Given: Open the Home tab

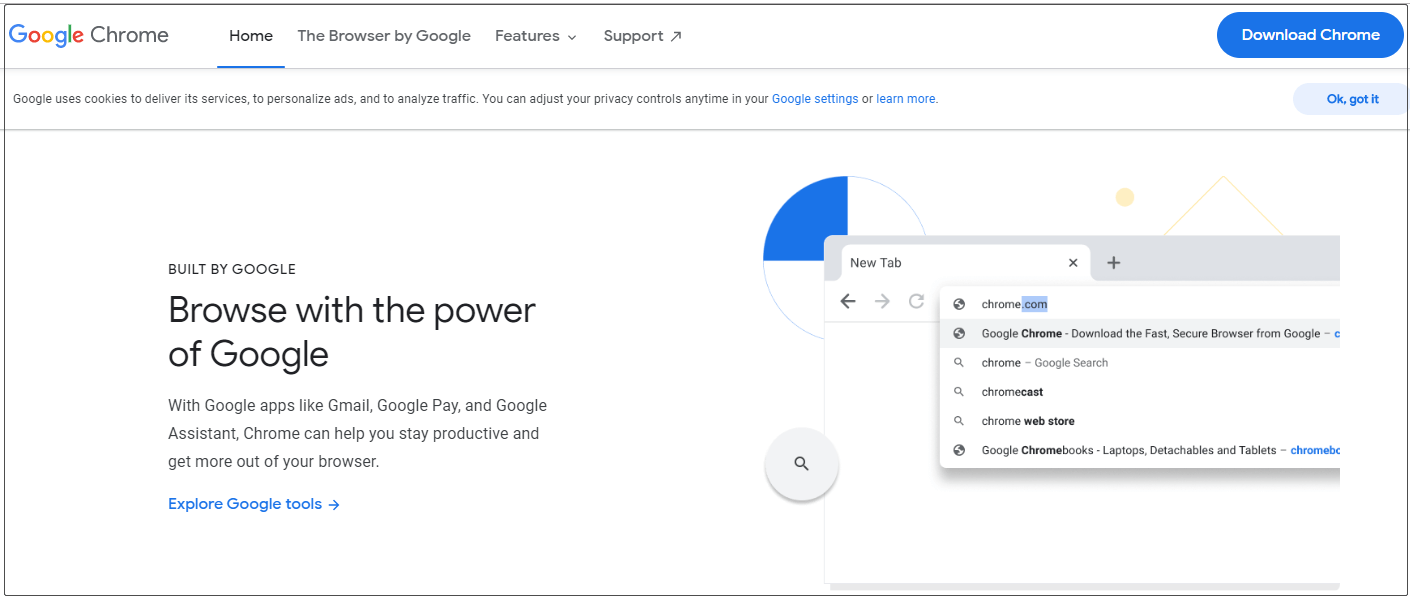Looking at the screenshot, I should click(251, 36).
